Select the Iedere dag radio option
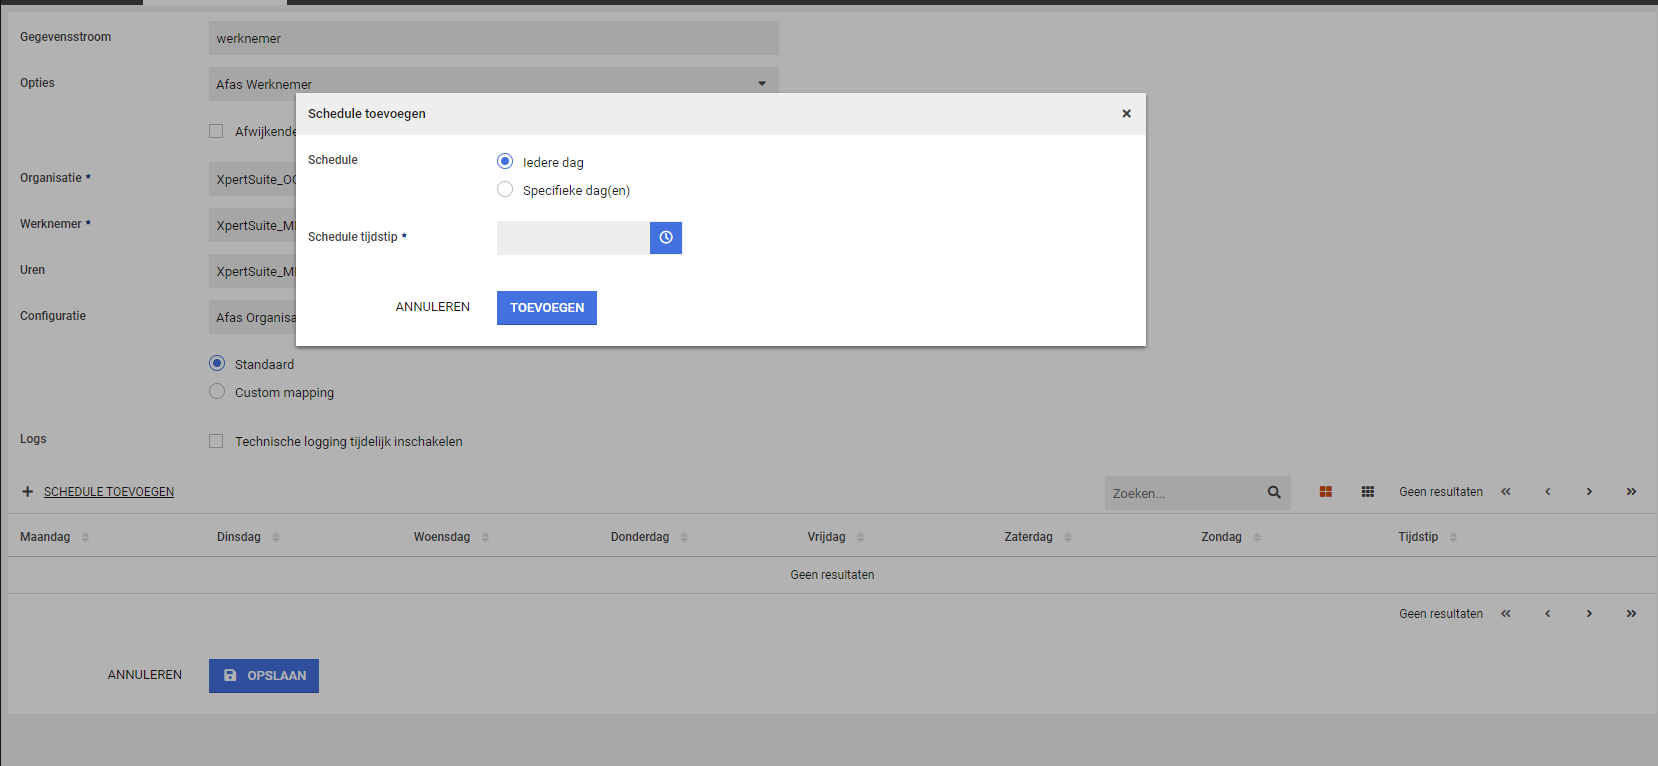 pyautogui.click(x=505, y=162)
